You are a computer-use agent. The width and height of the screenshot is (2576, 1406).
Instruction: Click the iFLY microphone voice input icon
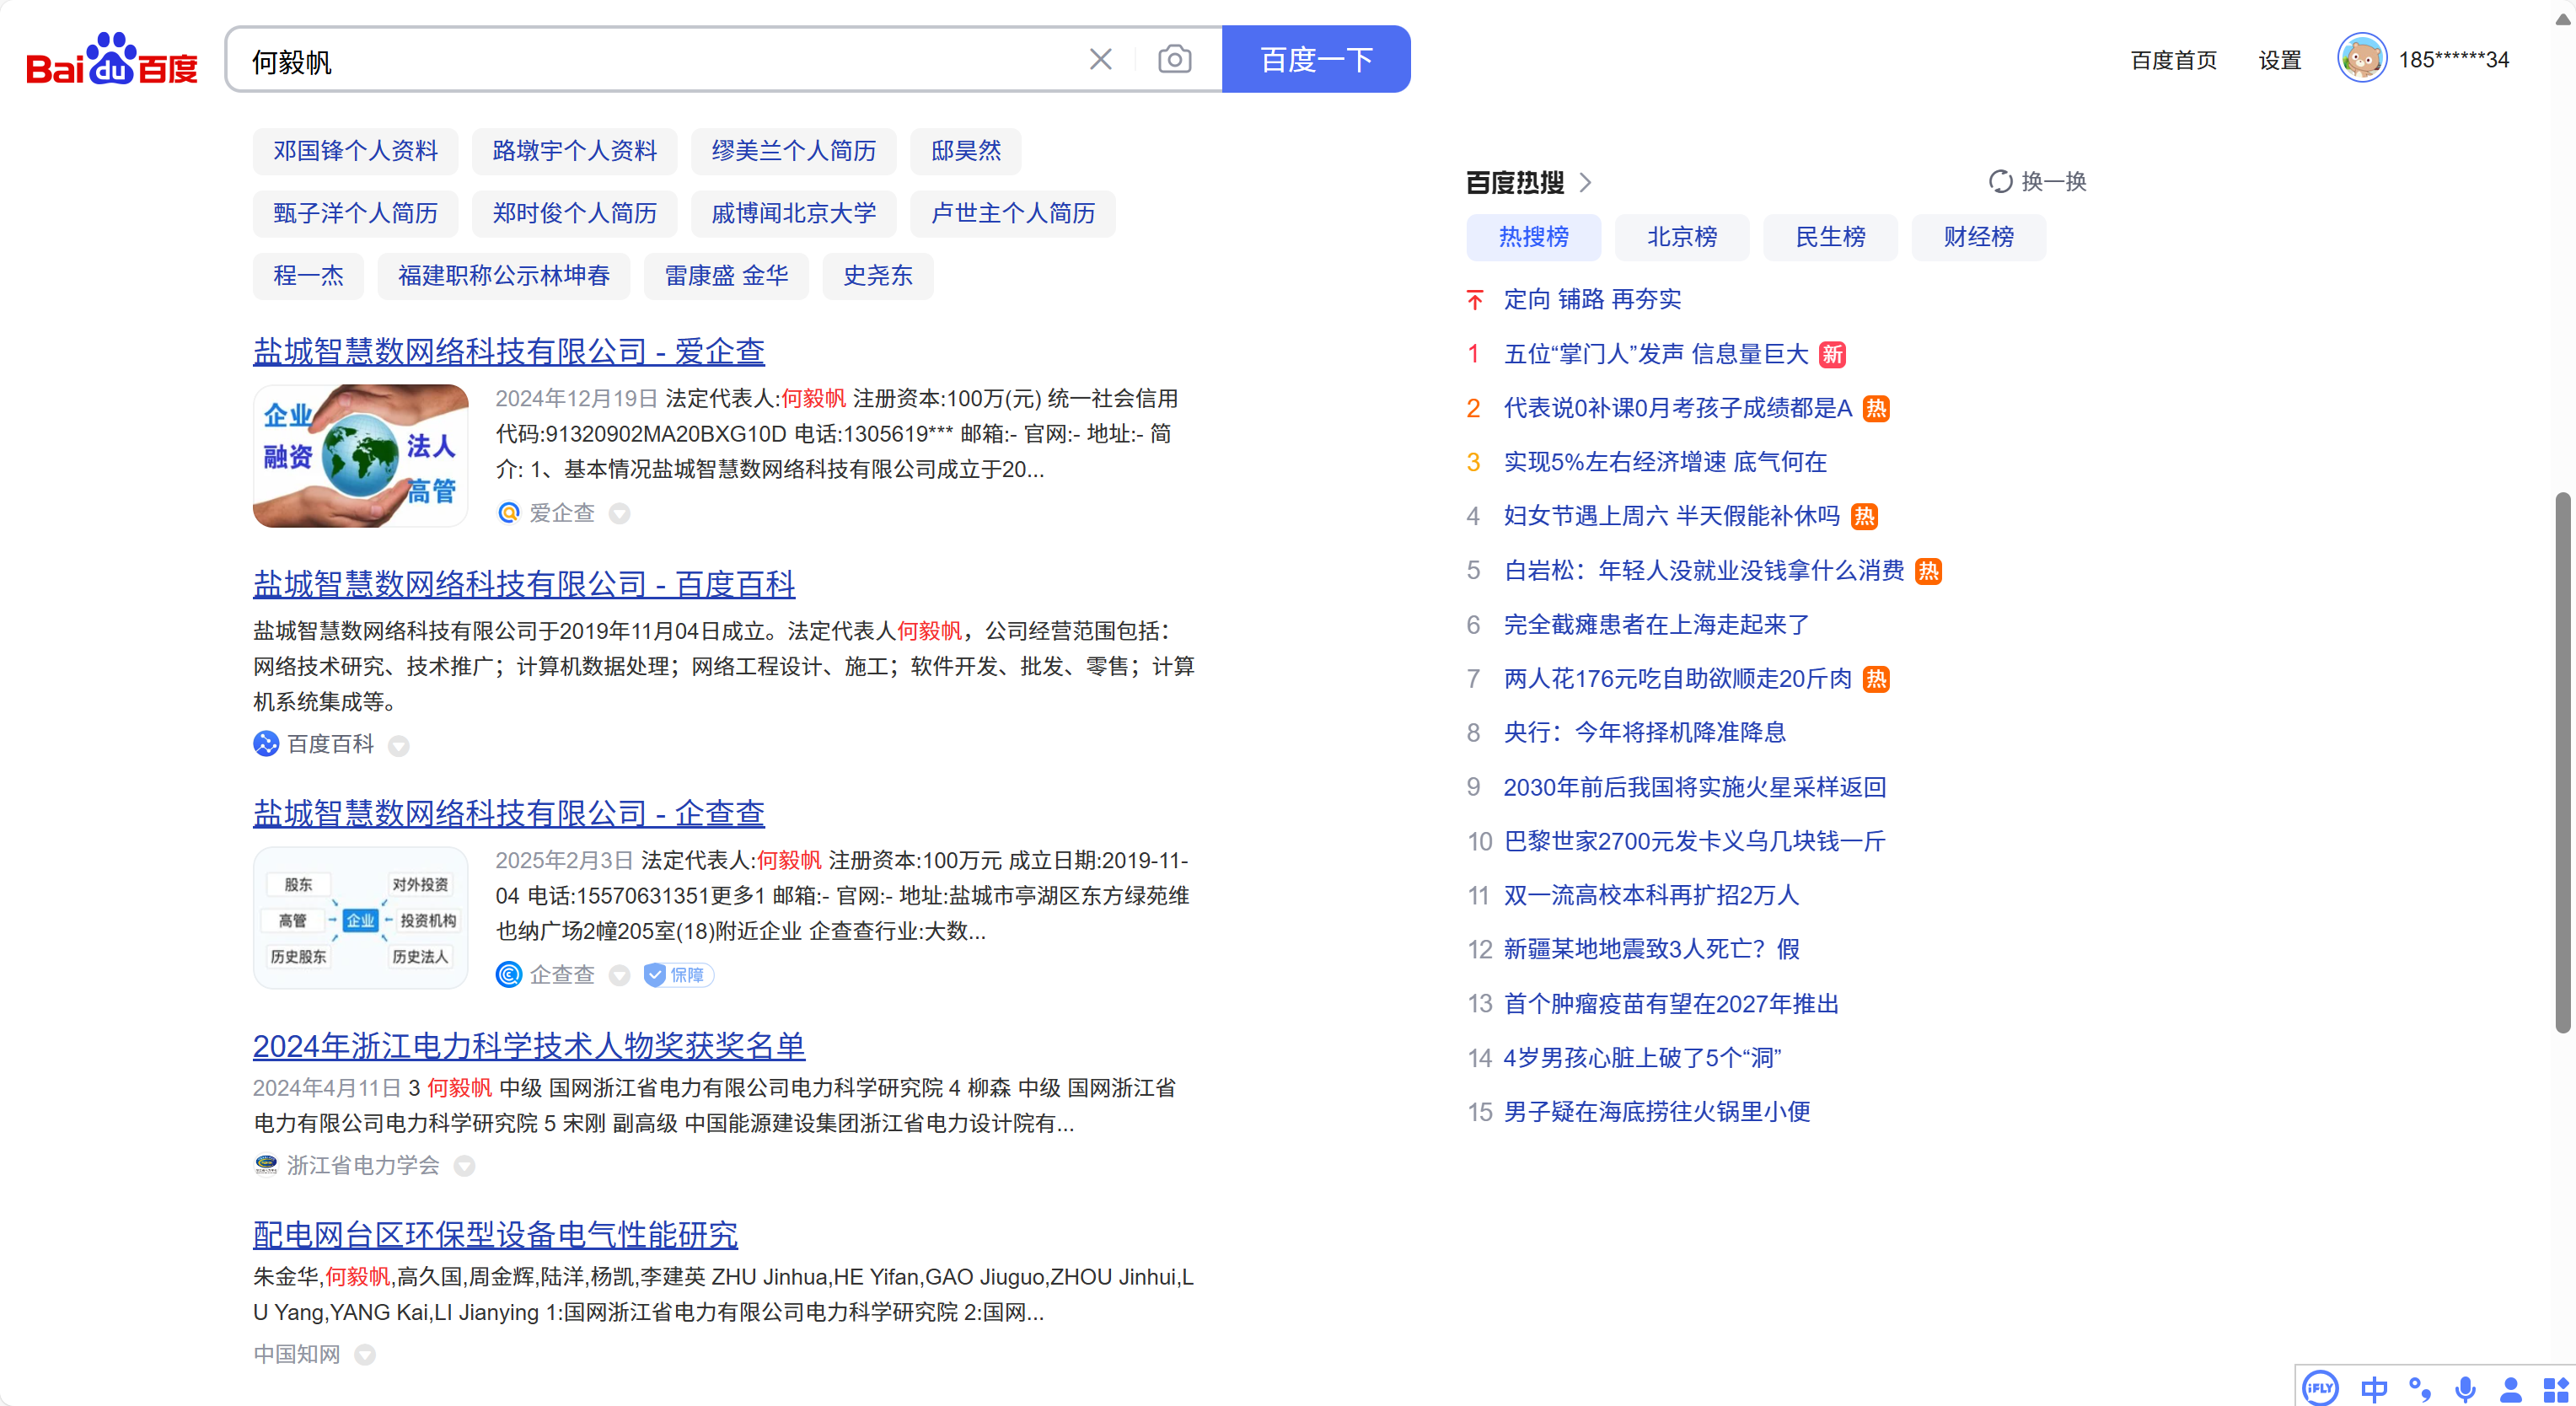[x=2465, y=1388]
